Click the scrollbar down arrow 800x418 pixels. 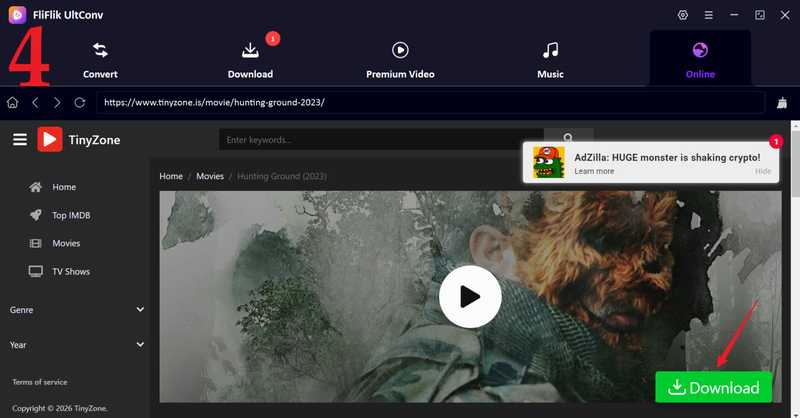795,414
